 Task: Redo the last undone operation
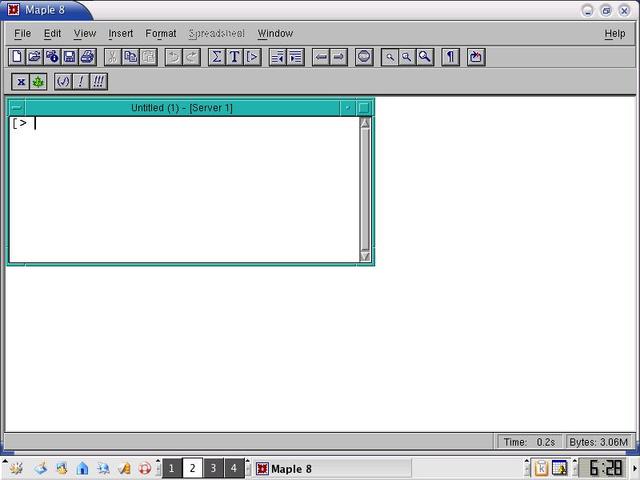191,57
